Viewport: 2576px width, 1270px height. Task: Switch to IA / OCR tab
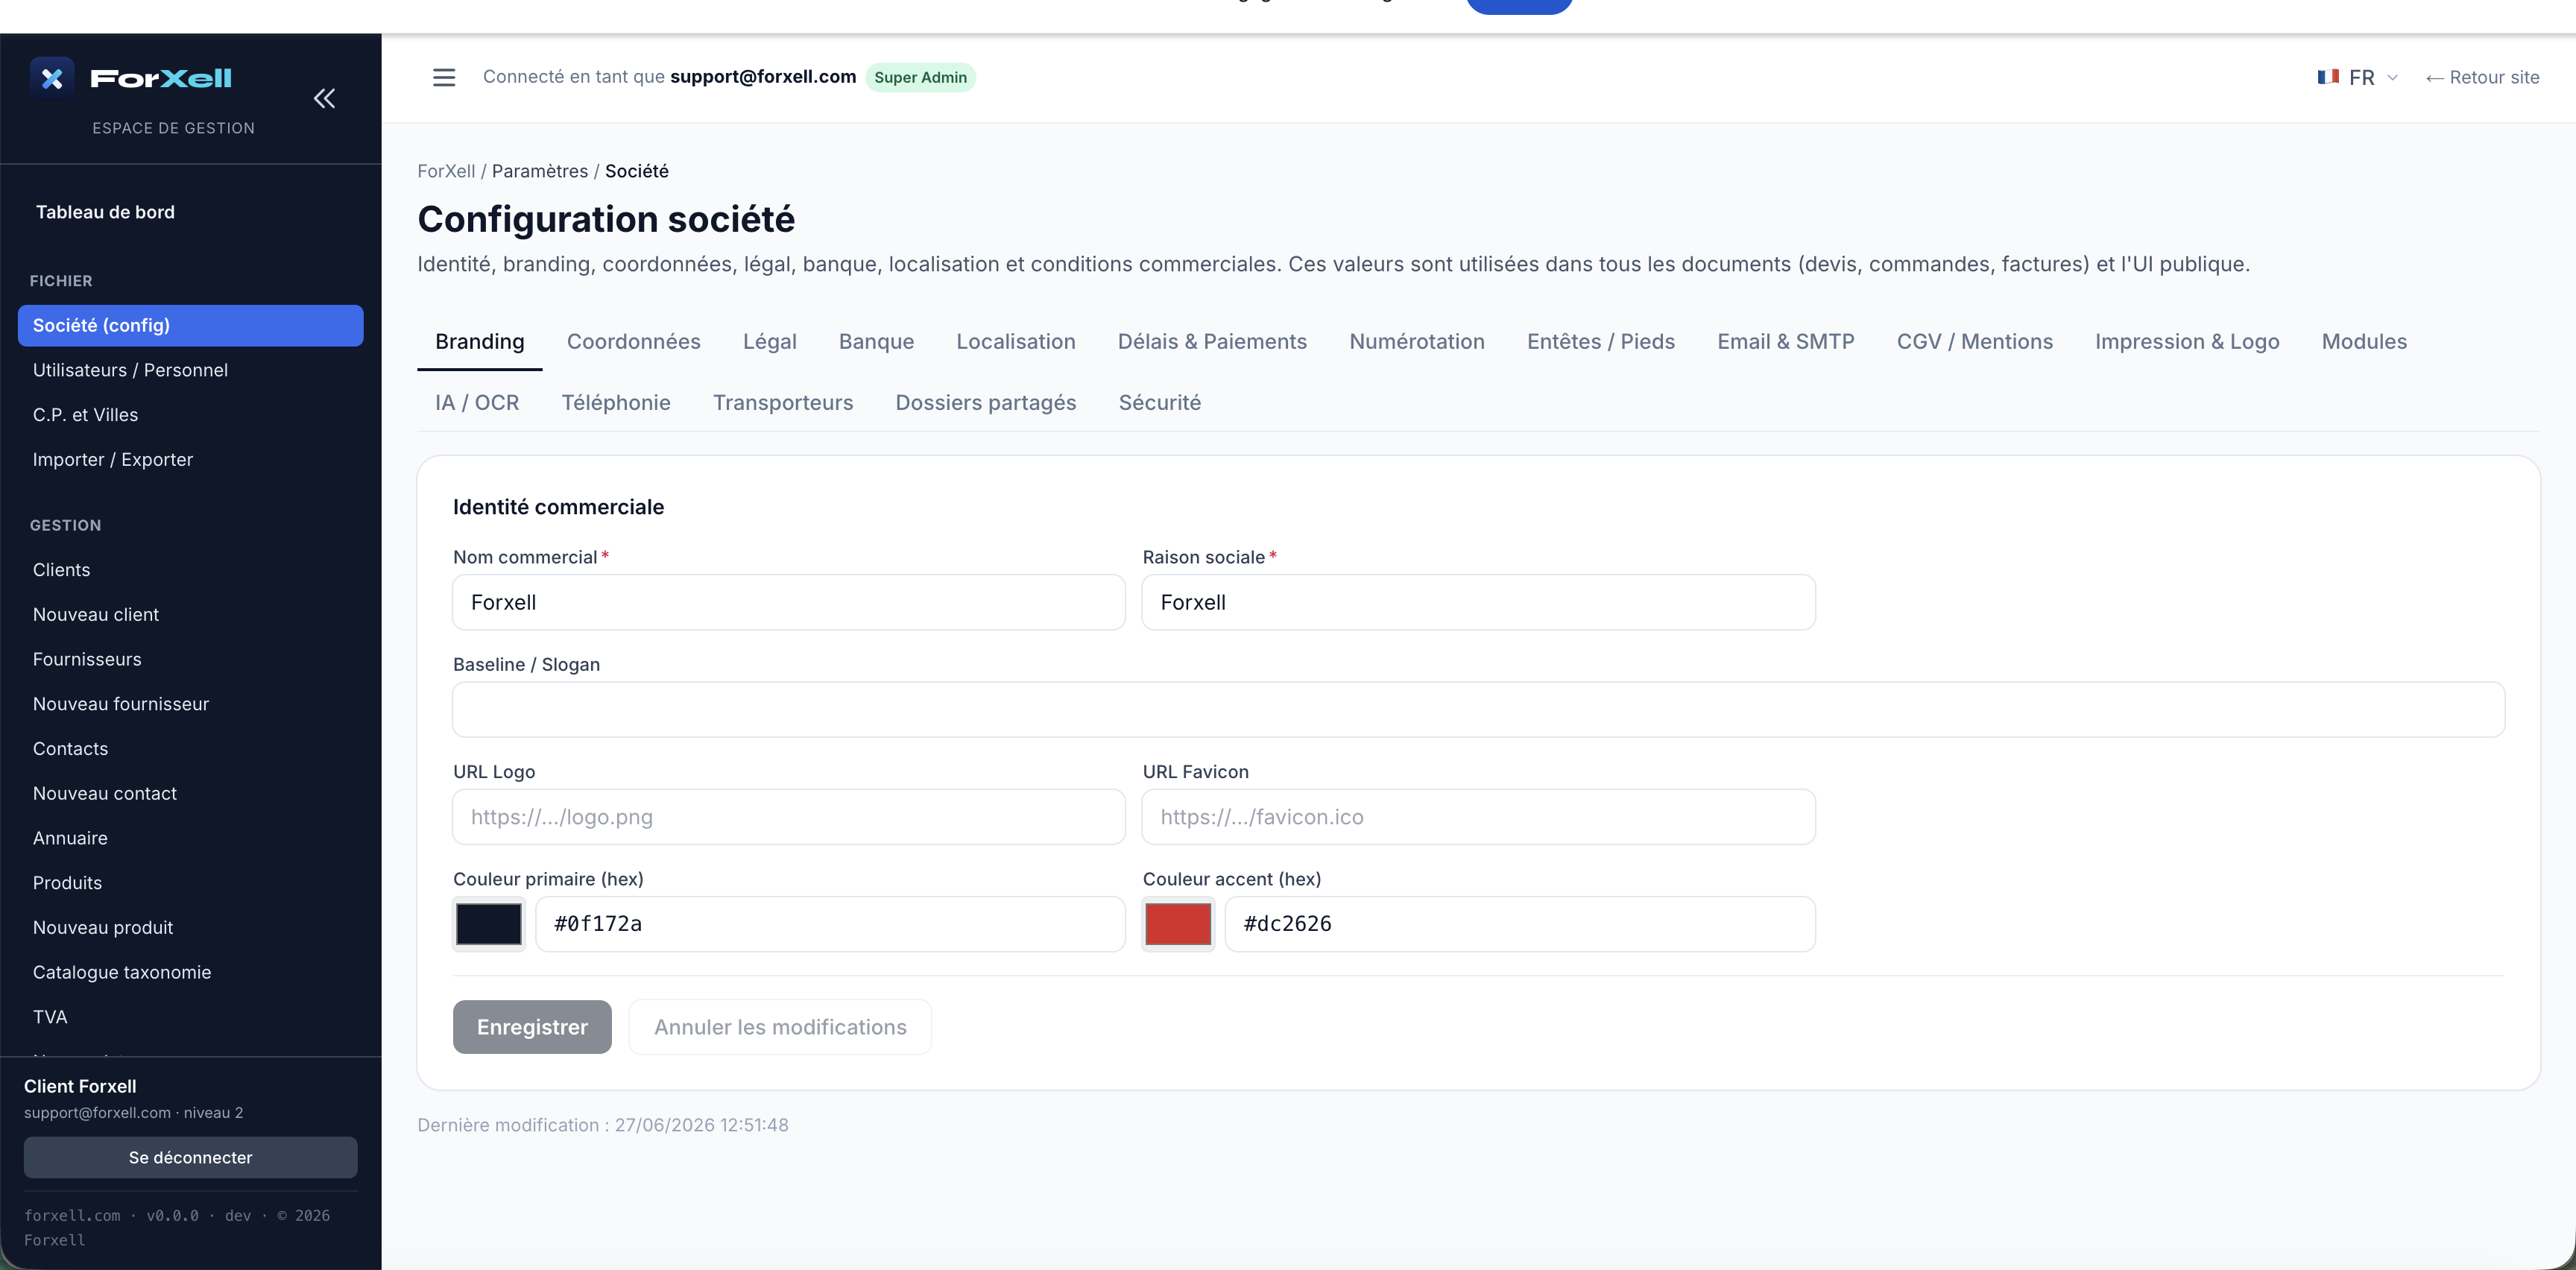(x=477, y=403)
